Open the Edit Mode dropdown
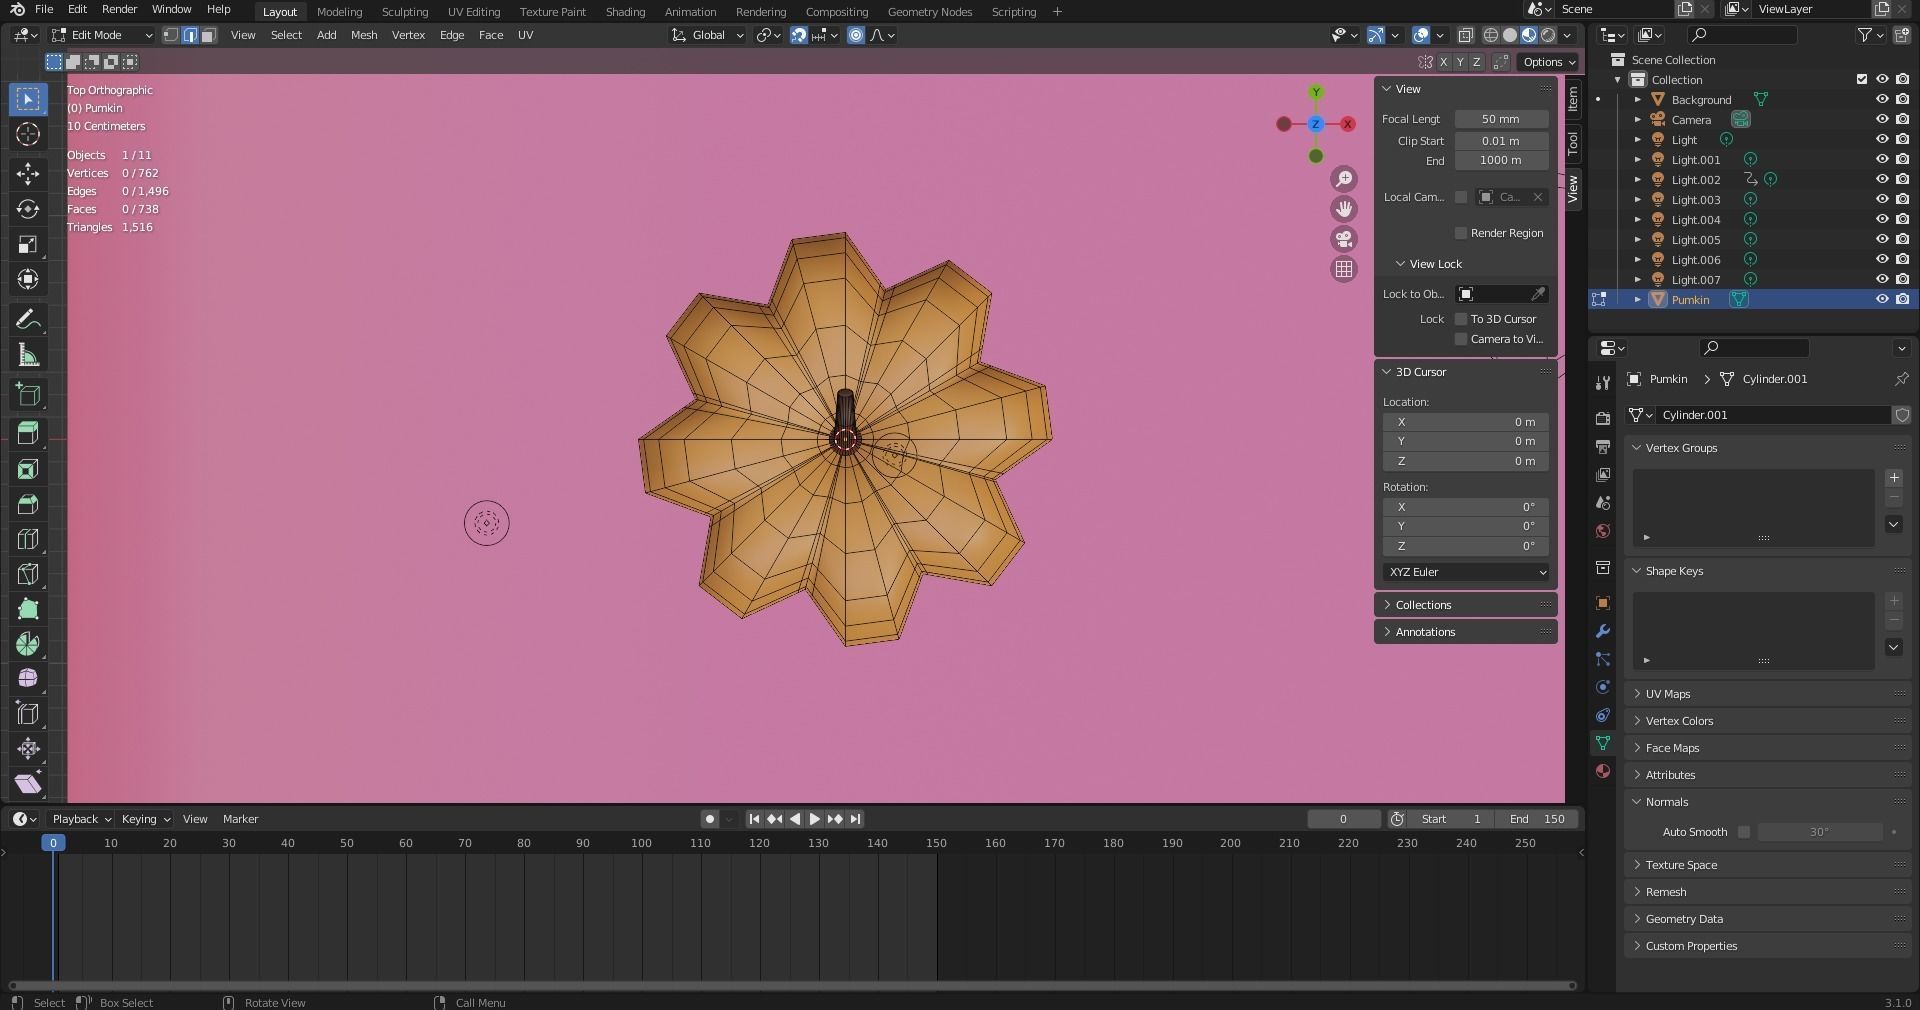 (x=103, y=35)
